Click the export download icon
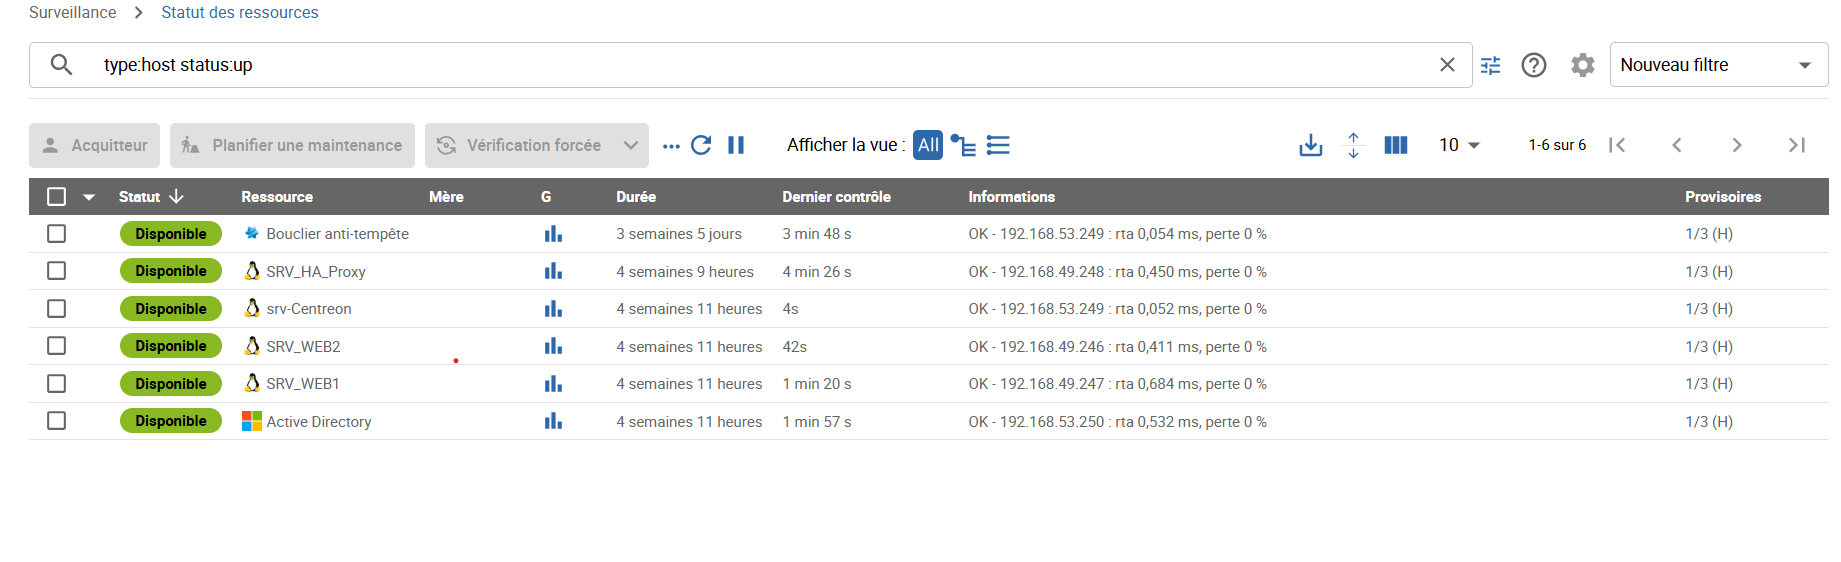 point(1310,145)
